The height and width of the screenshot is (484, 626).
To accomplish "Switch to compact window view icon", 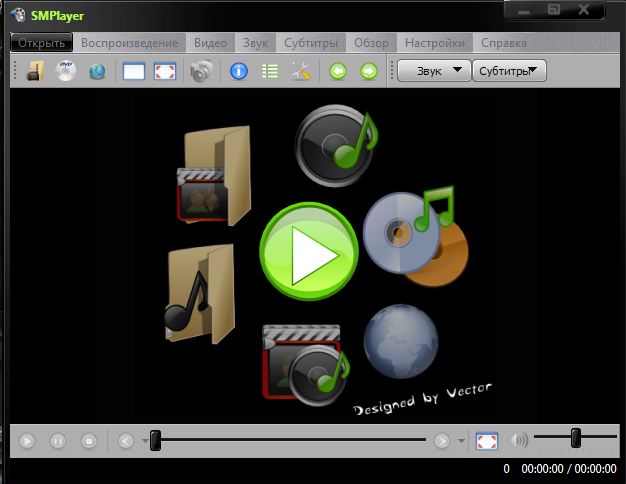I will point(134,71).
